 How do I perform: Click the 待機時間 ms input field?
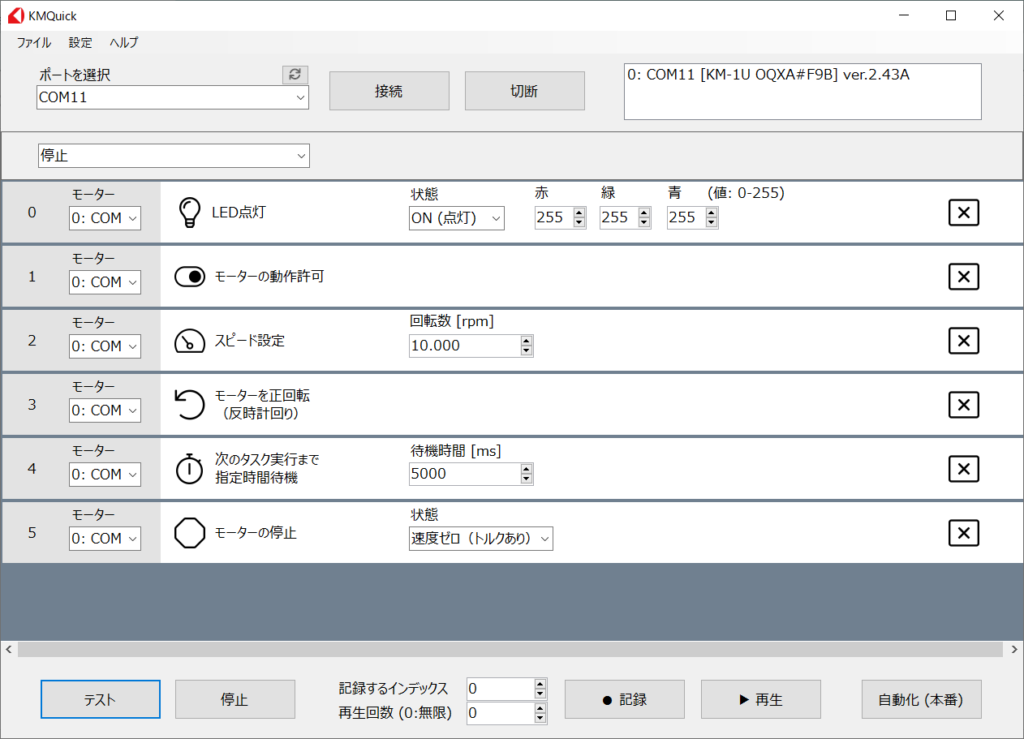point(464,473)
